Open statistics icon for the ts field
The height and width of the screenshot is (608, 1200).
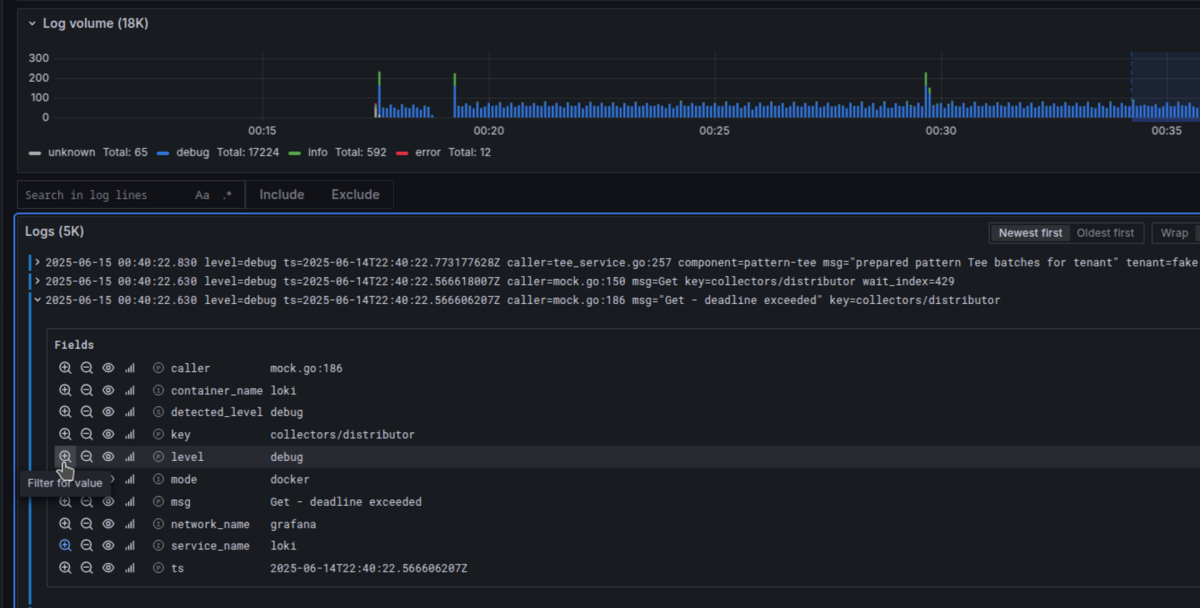(130, 568)
